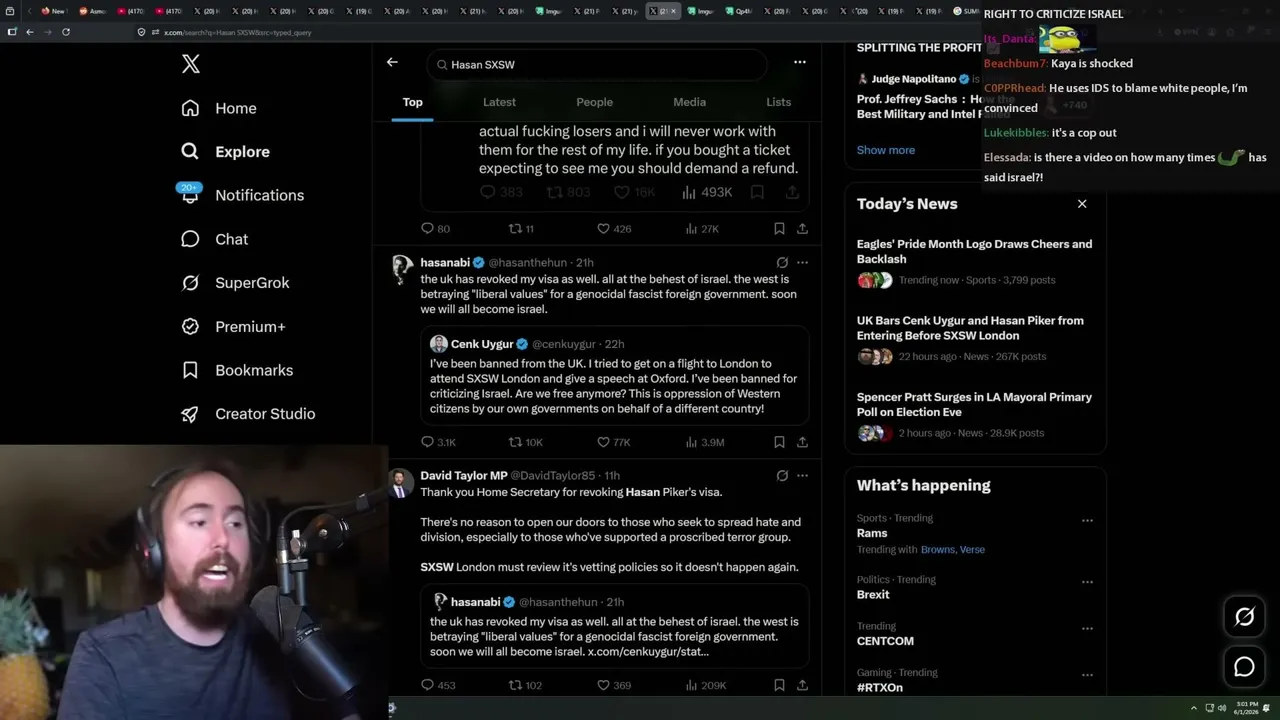Screen dimensions: 1280x720
Task: Click the 'Browns' link under the Rams trend
Action: [x=938, y=550]
